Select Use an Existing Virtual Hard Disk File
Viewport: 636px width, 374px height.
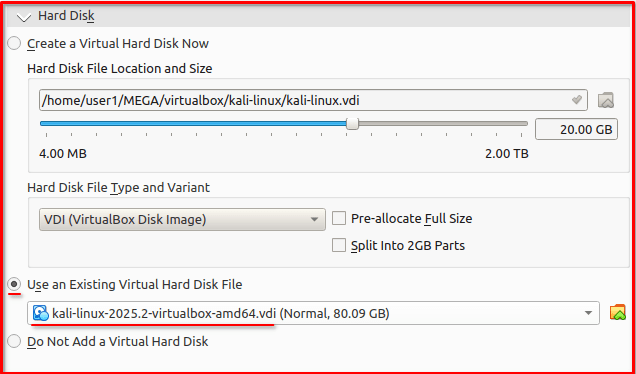(x=14, y=284)
